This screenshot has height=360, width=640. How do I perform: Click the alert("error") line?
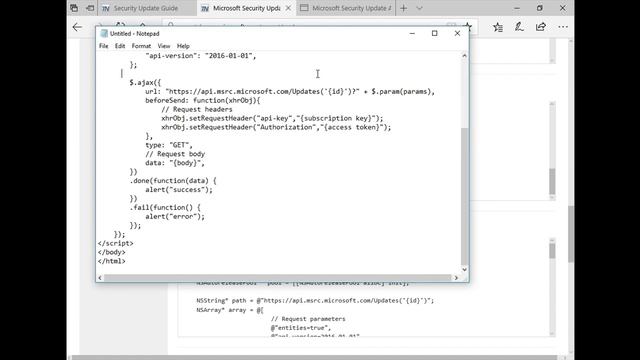pos(175,217)
